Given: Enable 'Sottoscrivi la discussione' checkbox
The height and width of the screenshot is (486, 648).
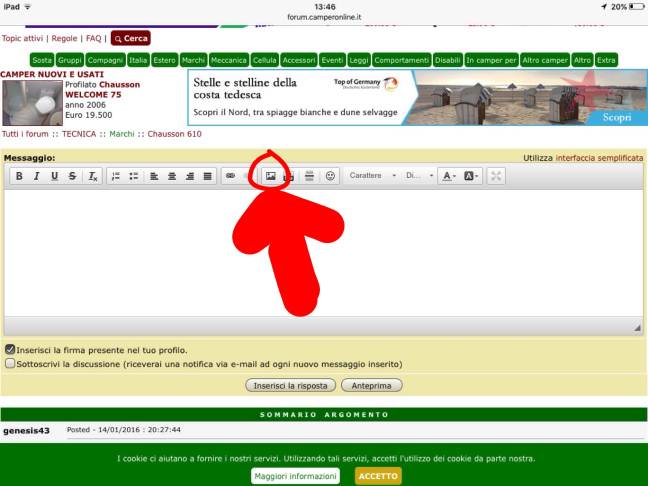Looking at the screenshot, I should pos(10,364).
